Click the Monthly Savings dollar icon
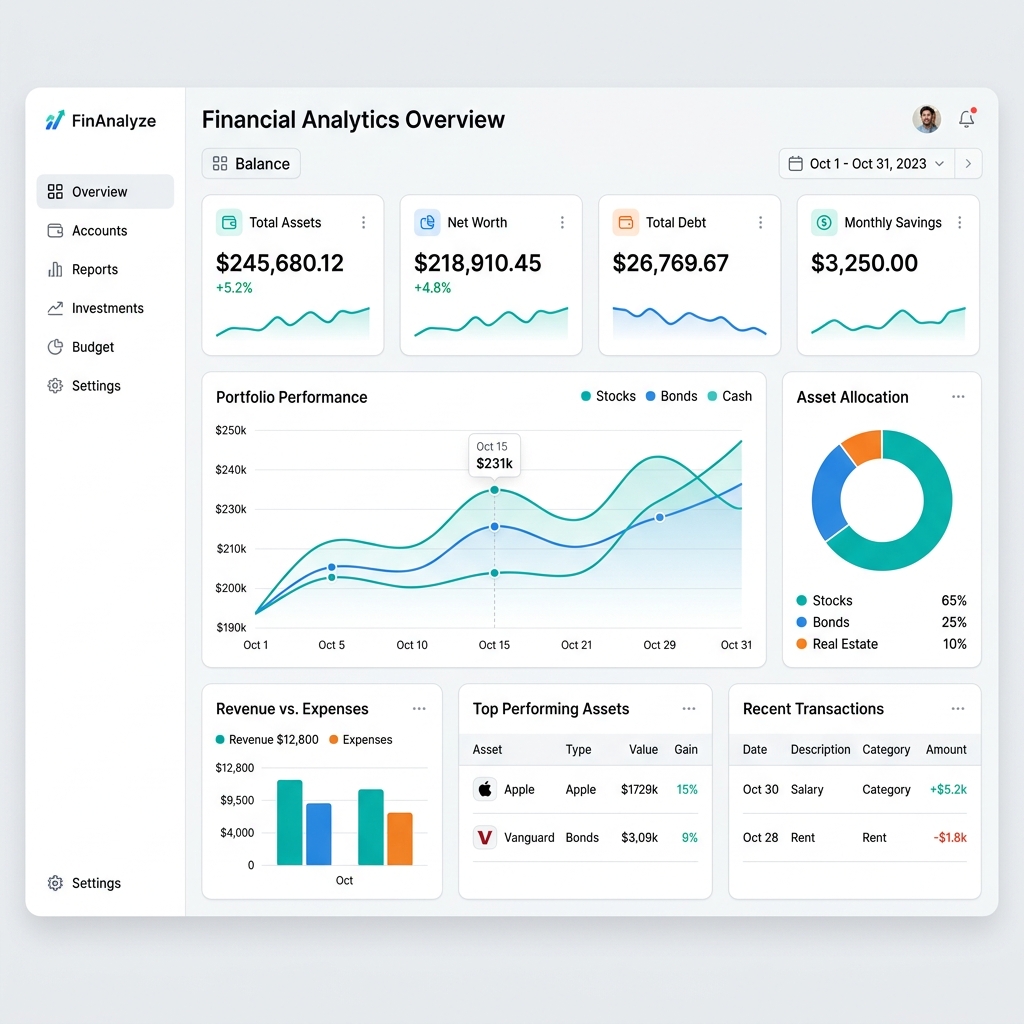 824,223
